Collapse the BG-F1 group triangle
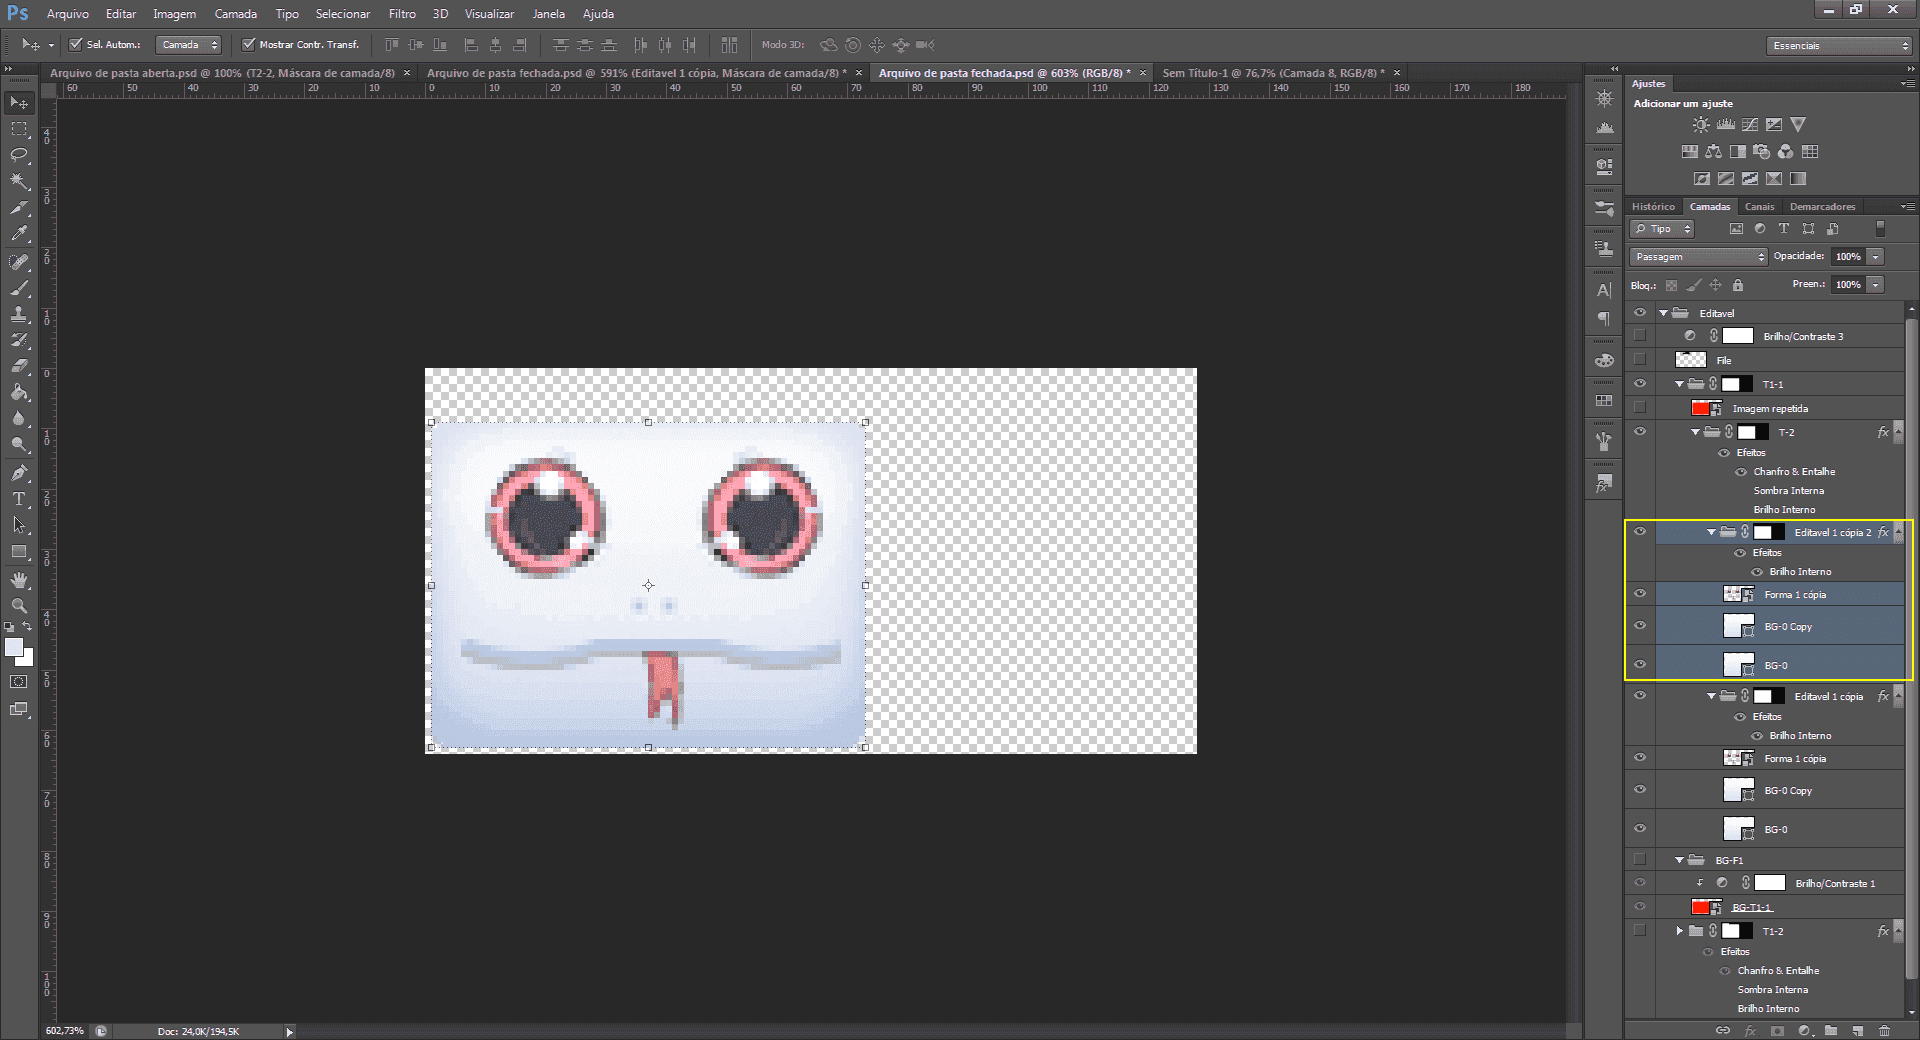This screenshot has width=1920, height=1040. tap(1680, 860)
